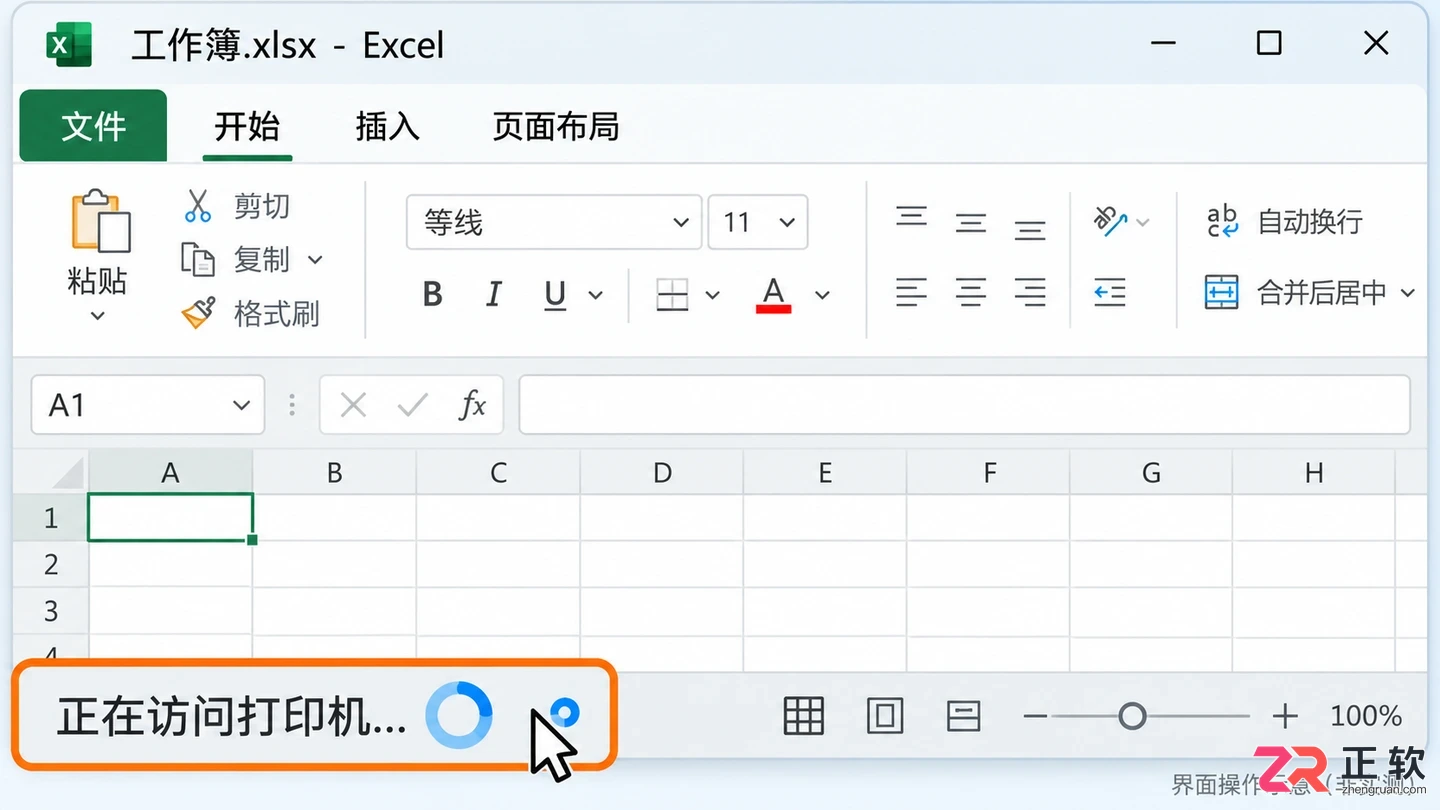Viewport: 1440px width, 810px height.
Task: Activate the 格式刷 format painter
Action: coord(250,314)
